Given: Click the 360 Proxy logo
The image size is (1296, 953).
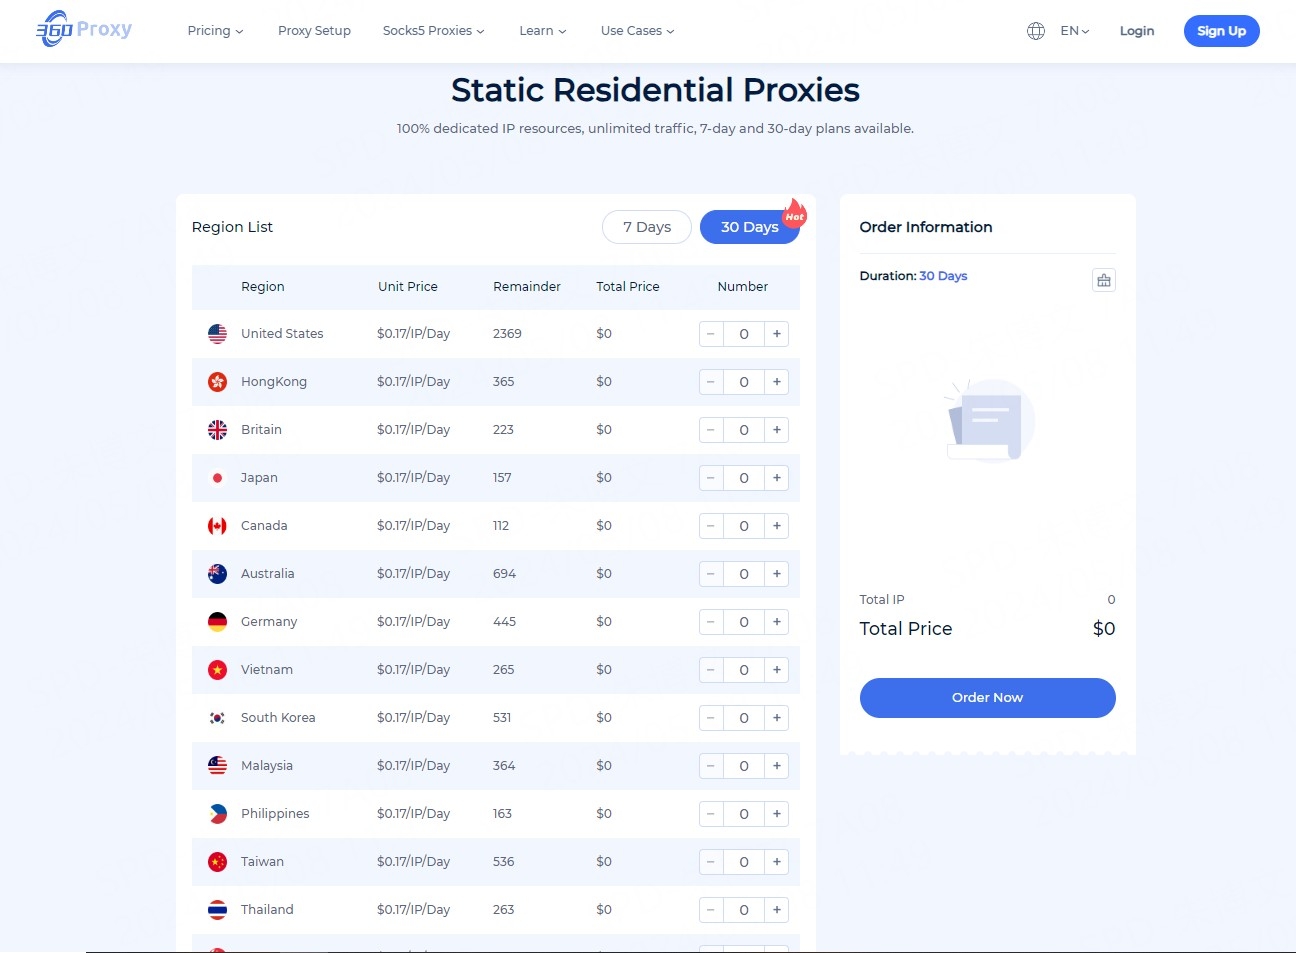Looking at the screenshot, I should tap(84, 30).
